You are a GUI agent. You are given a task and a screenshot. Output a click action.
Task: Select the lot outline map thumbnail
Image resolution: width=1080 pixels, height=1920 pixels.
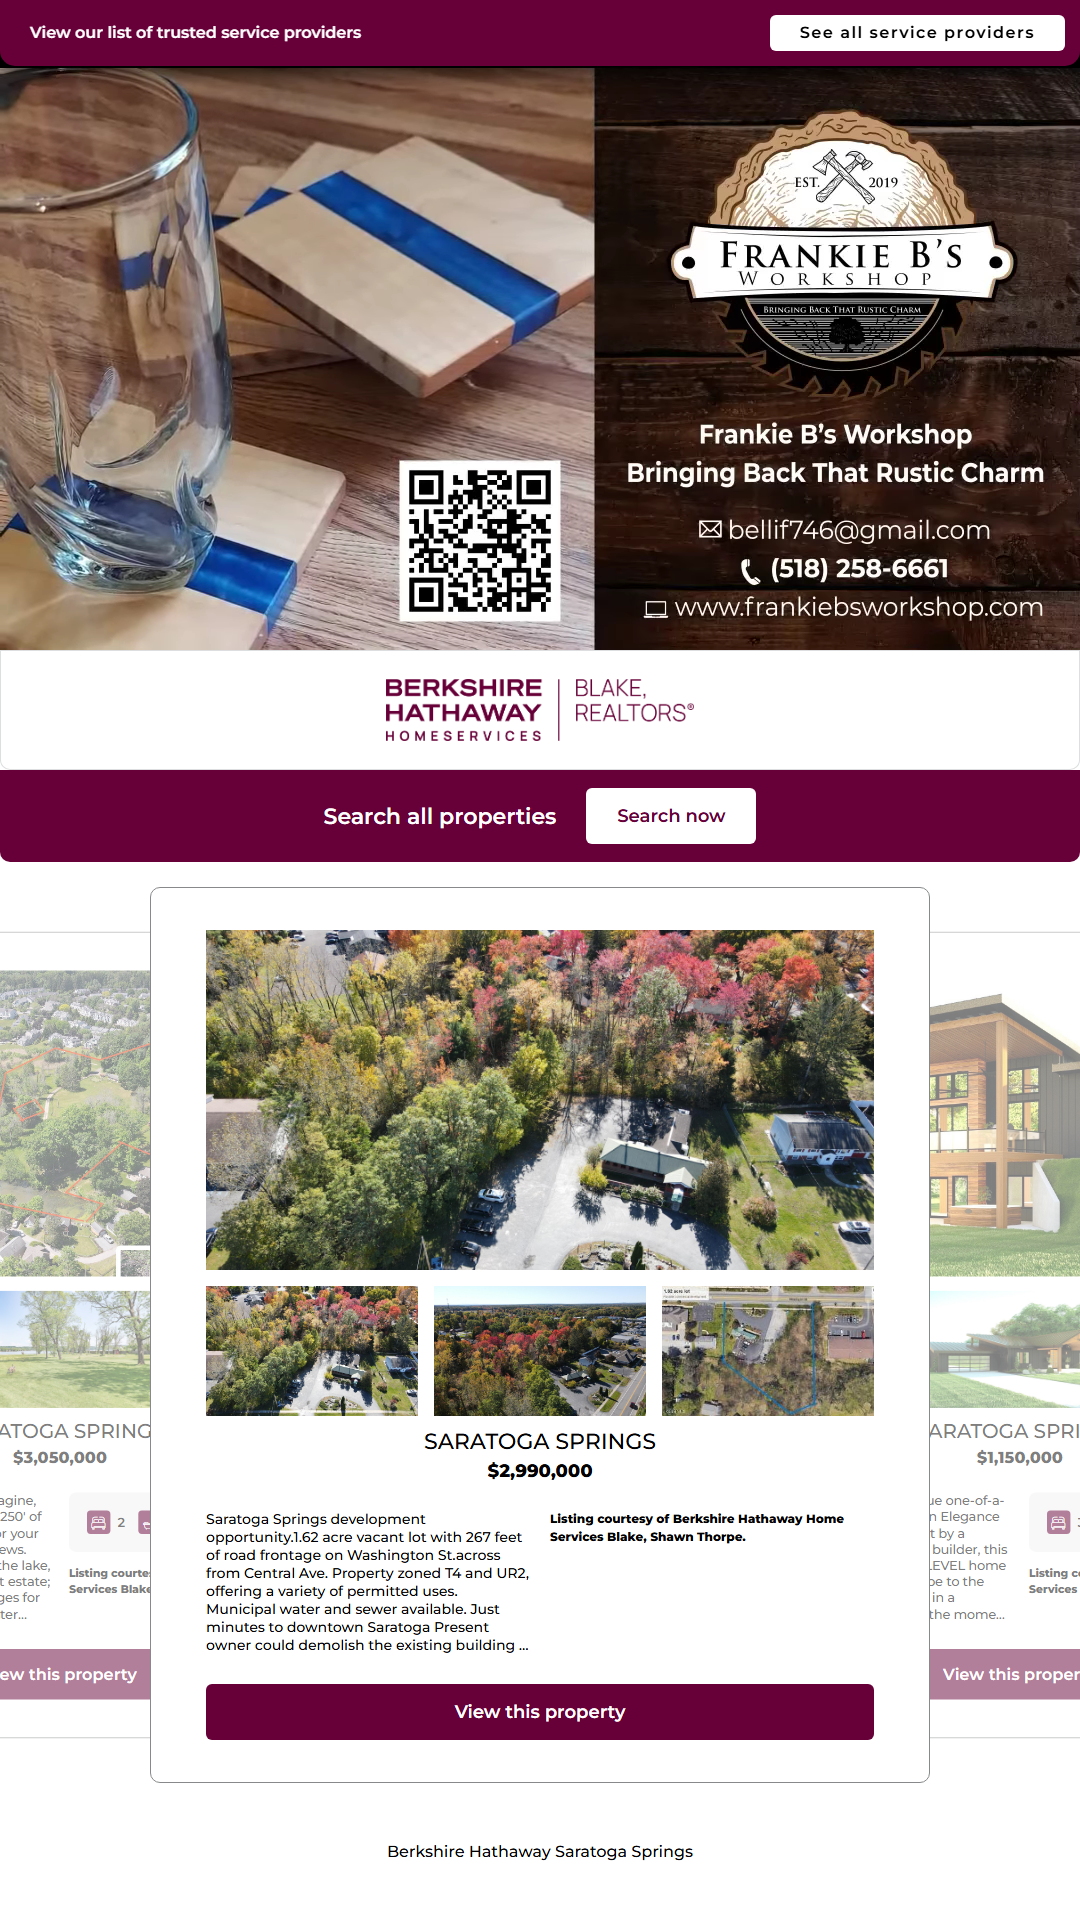pos(768,1351)
